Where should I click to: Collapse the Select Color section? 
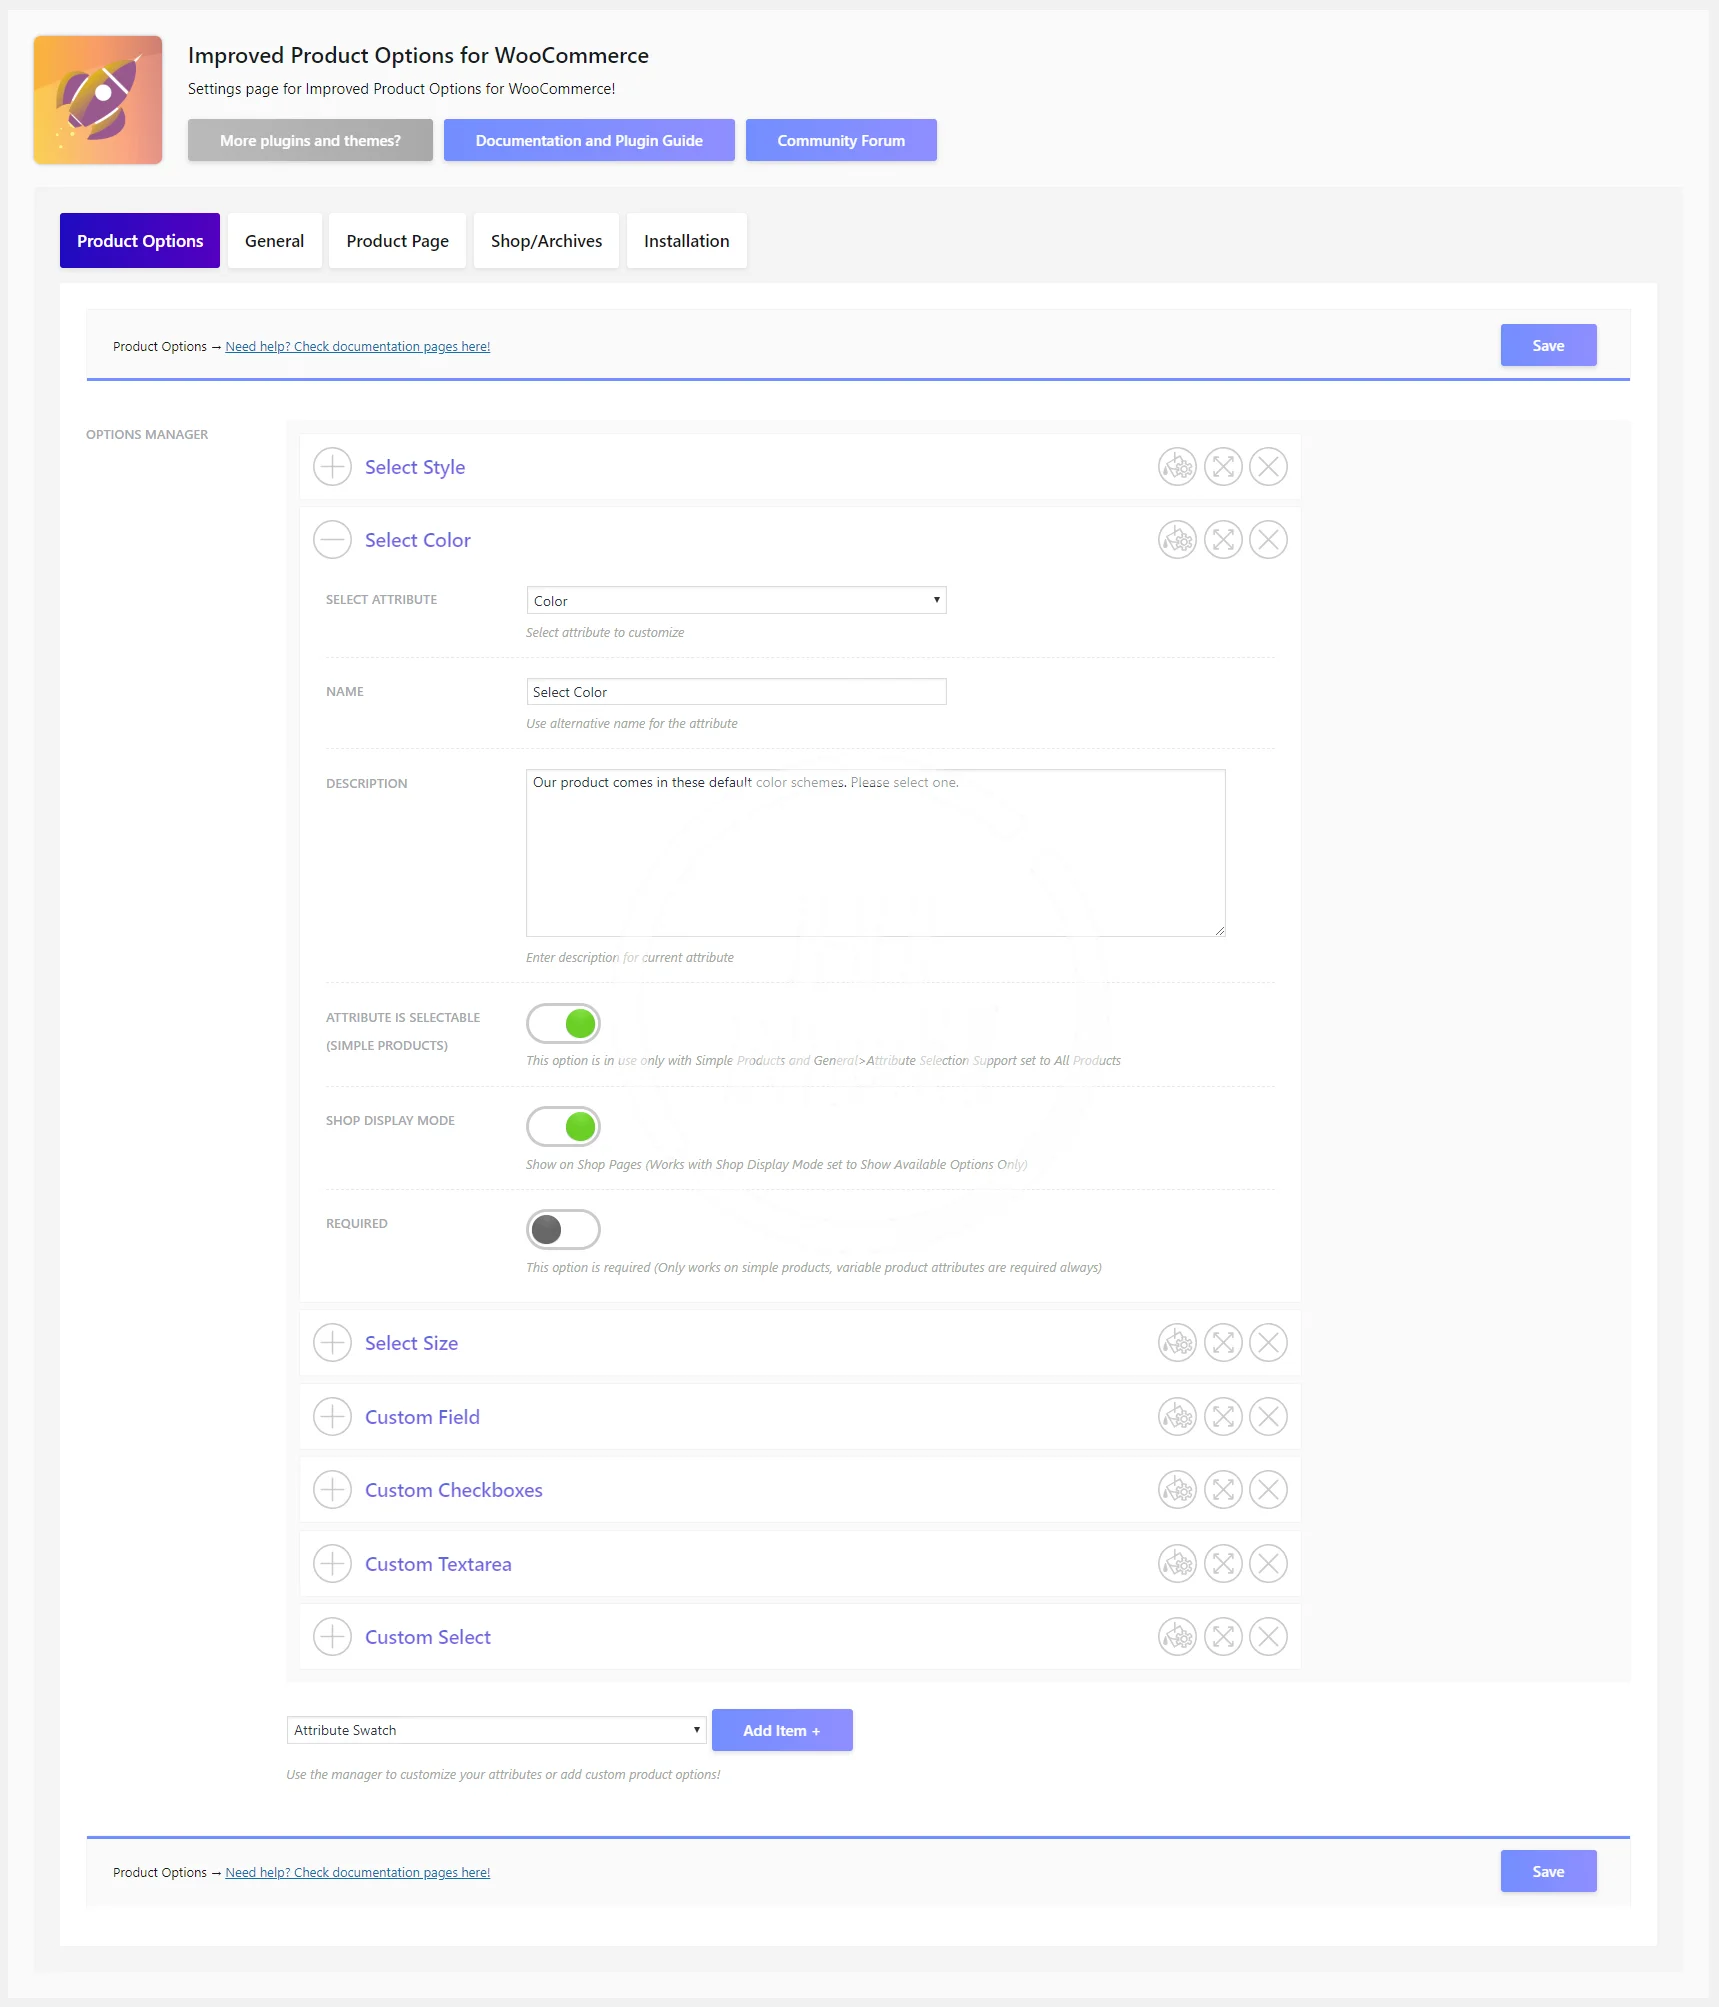(x=332, y=540)
